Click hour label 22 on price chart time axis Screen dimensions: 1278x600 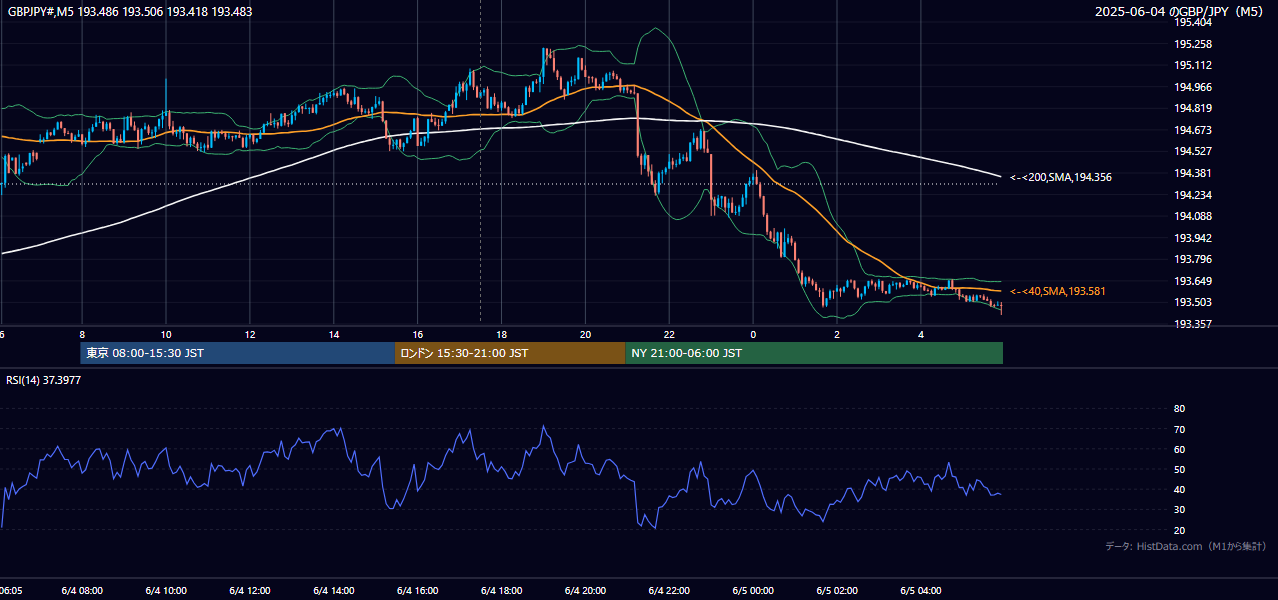tap(669, 335)
